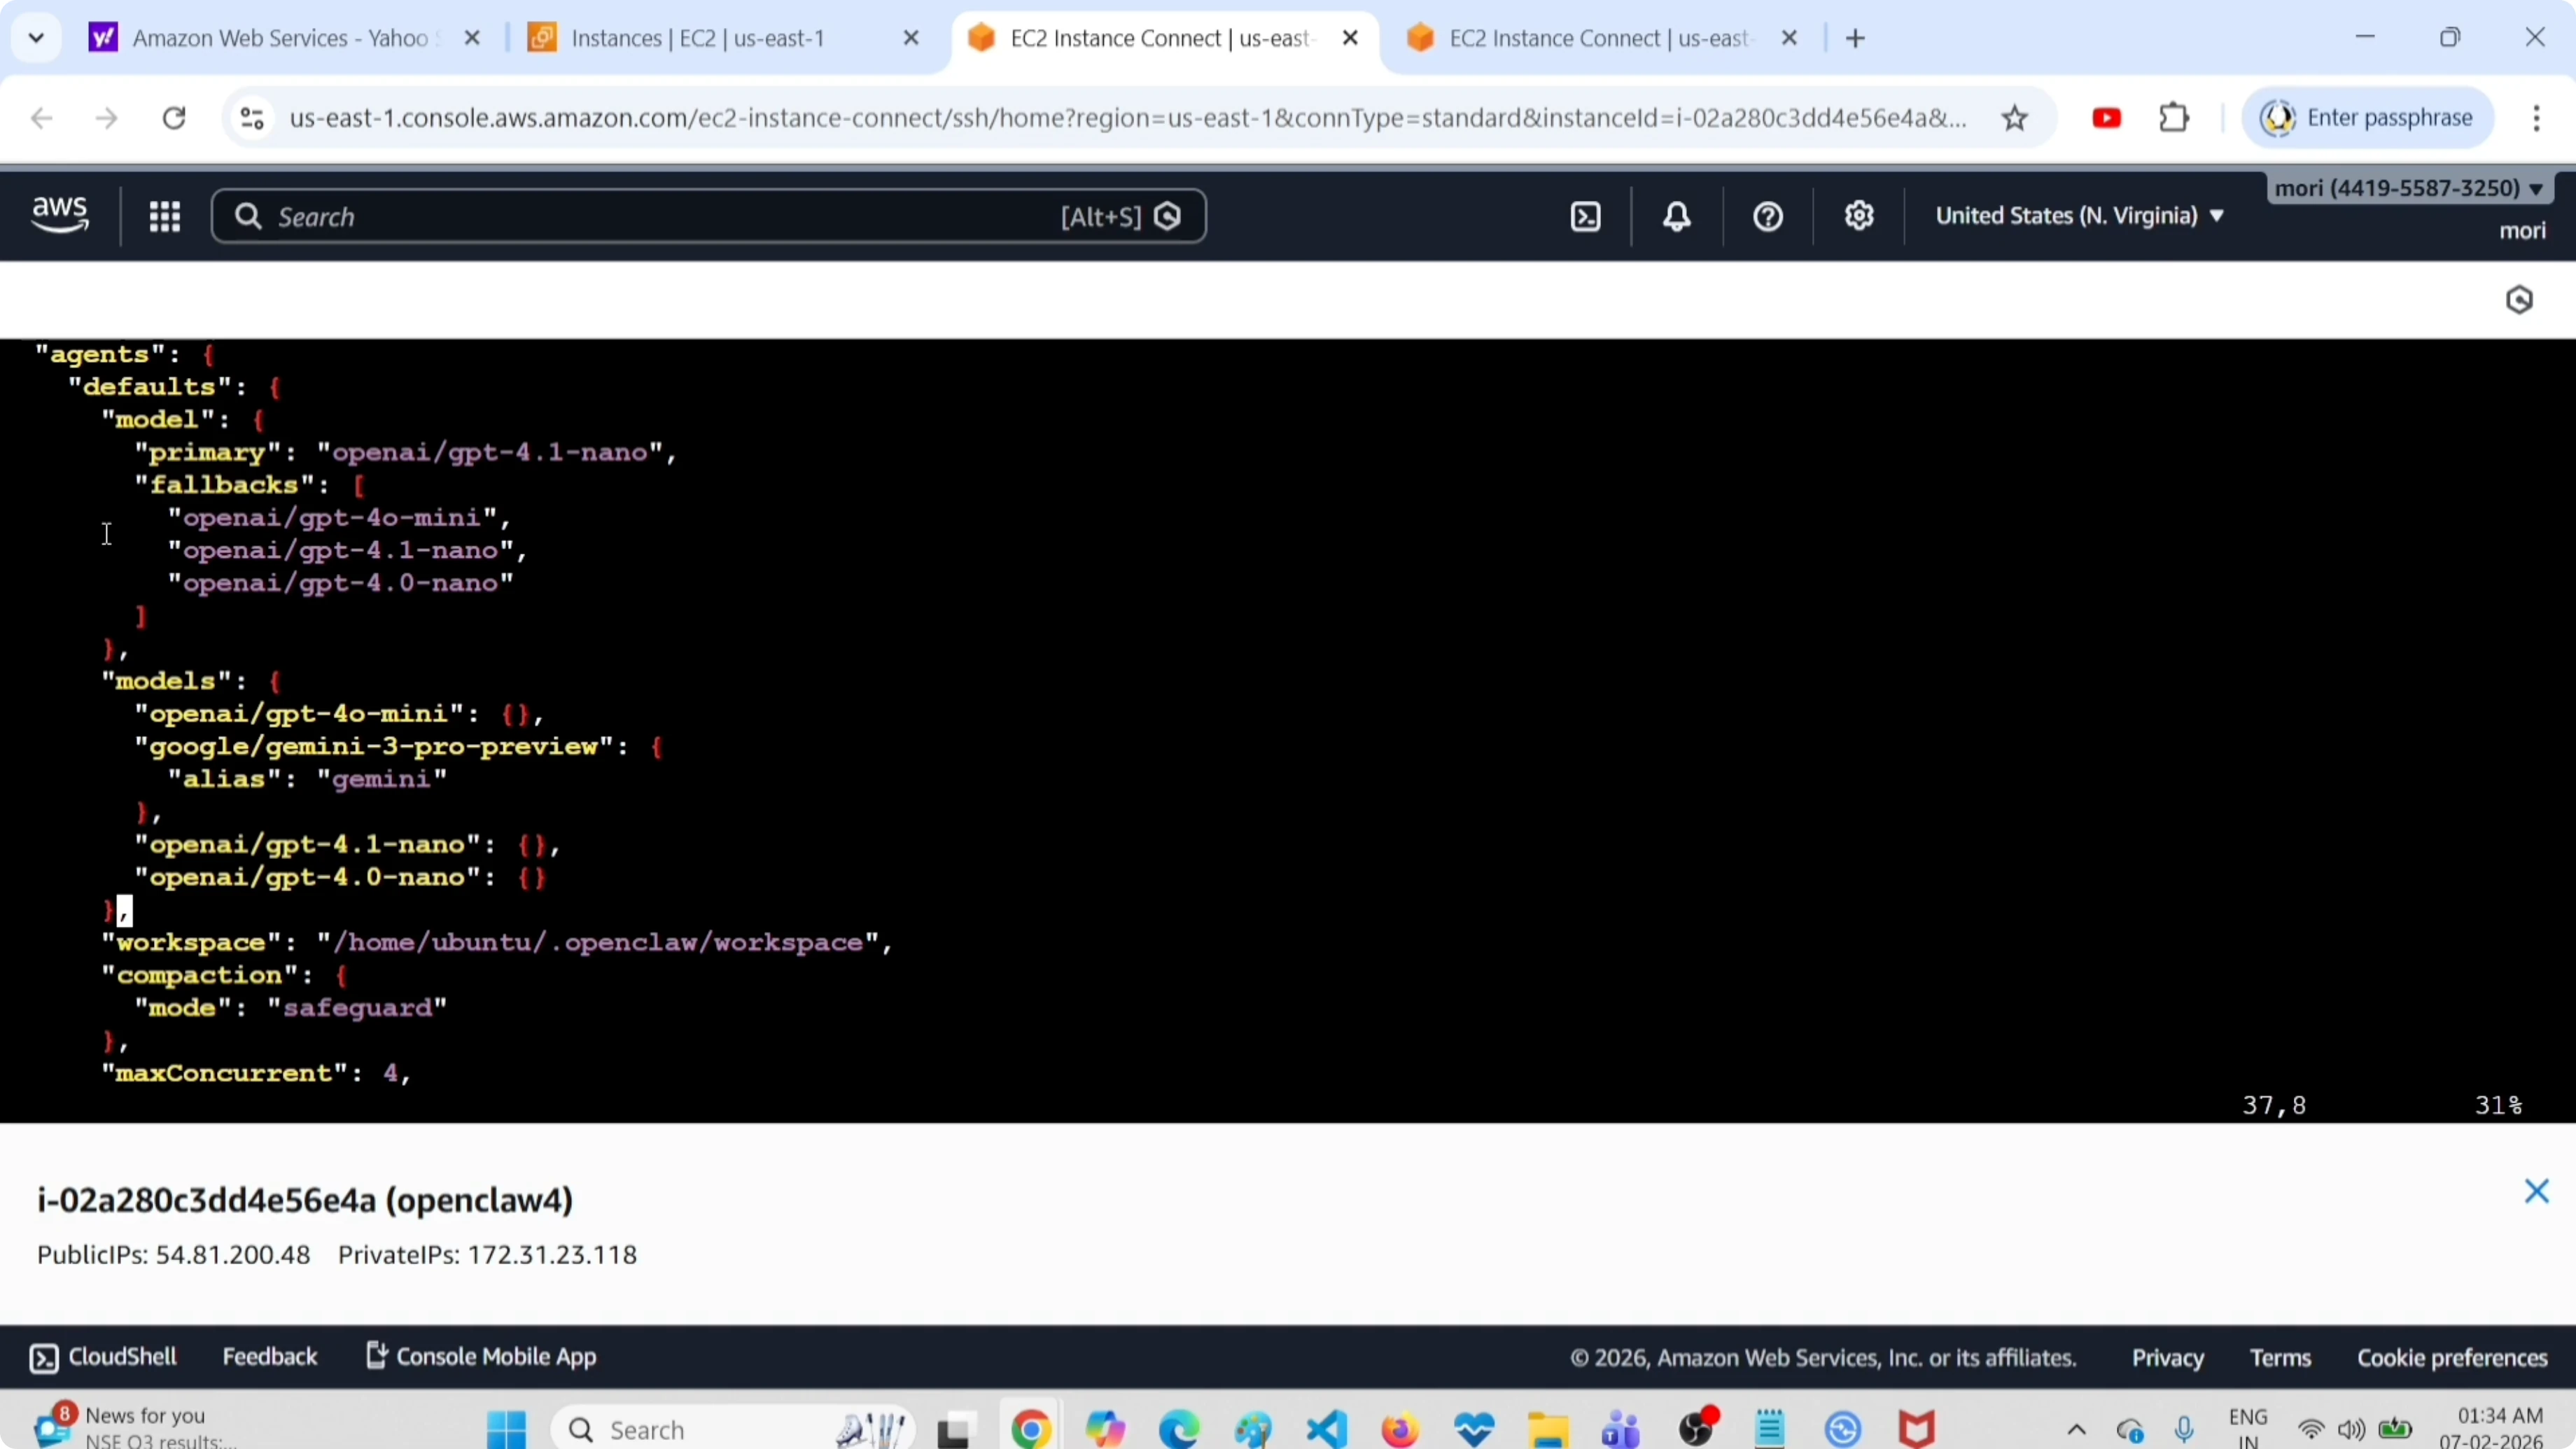Open the tab search chevron dropdown
Viewport: 2576px width, 1449px height.
[37, 39]
